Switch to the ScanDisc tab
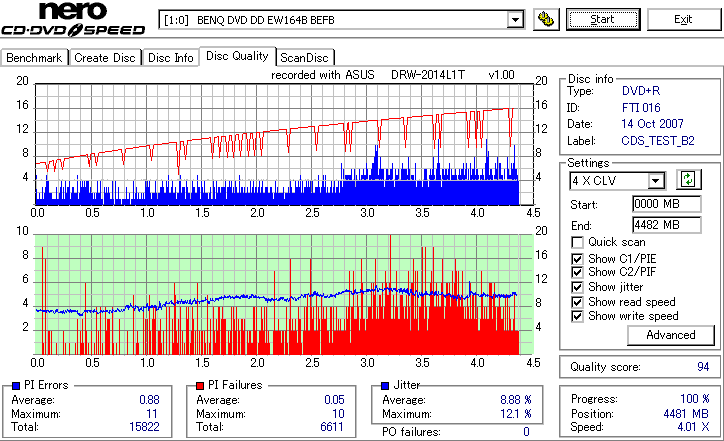Image resolution: width=724 pixels, height=441 pixels. point(305,58)
